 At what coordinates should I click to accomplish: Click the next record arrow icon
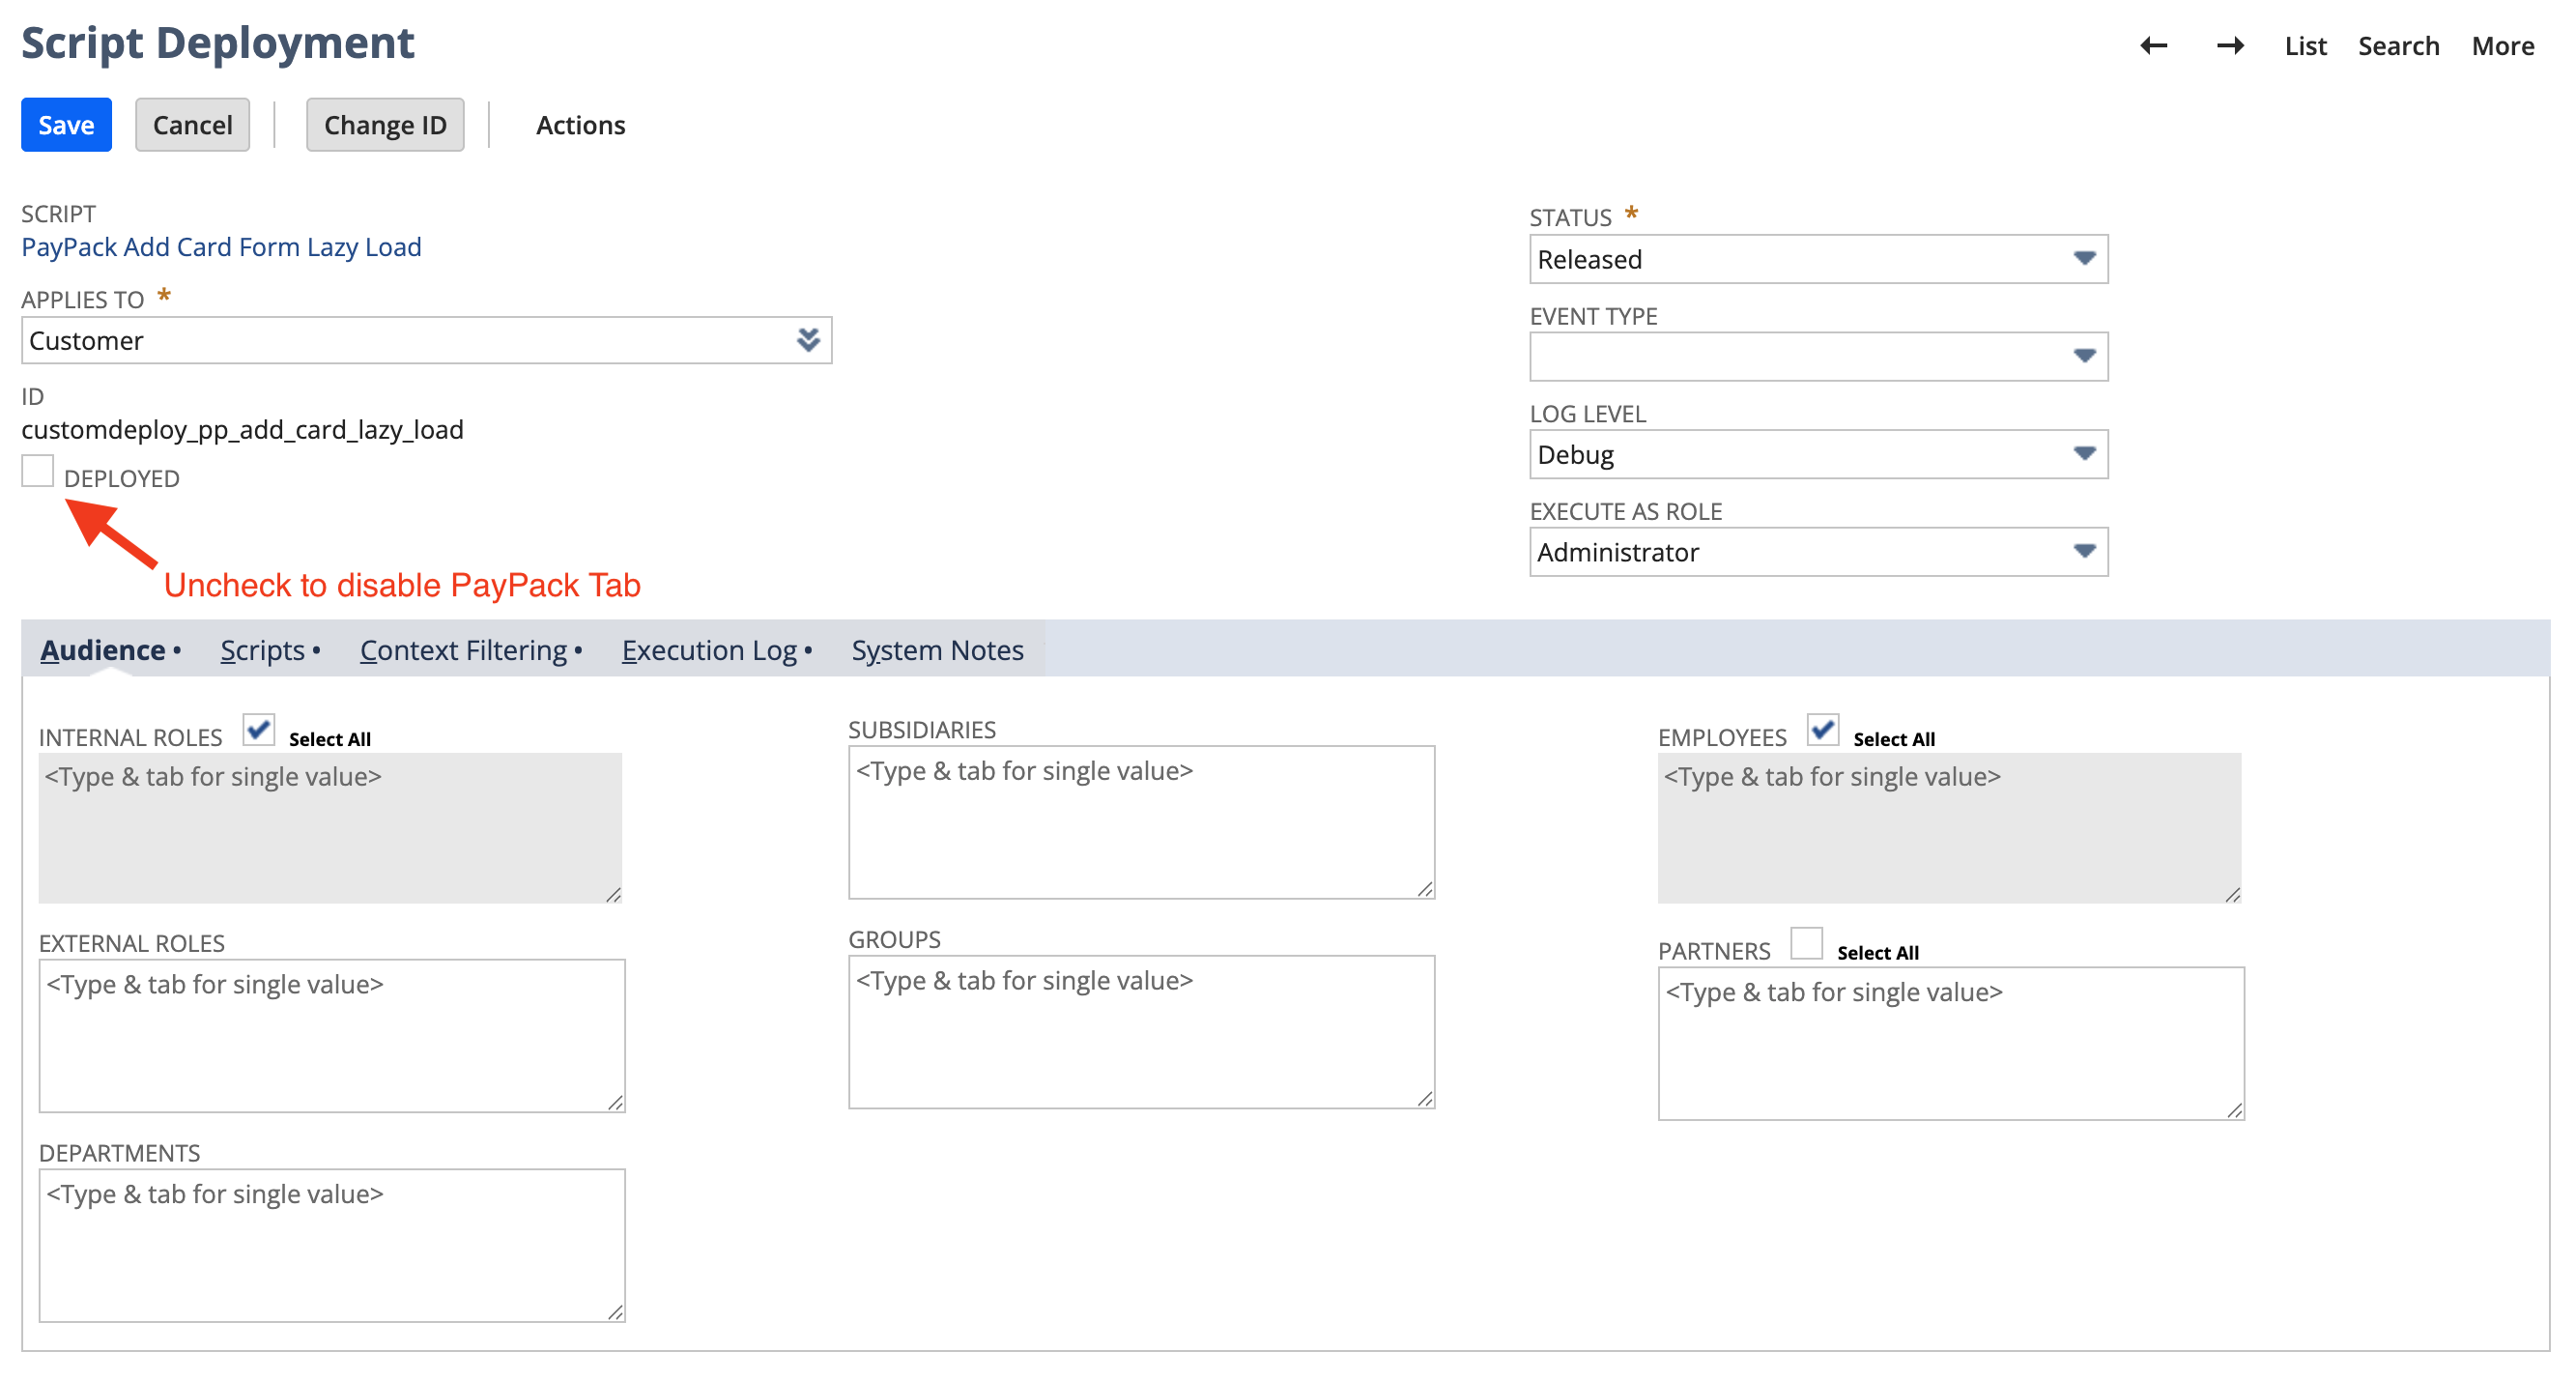[x=2230, y=45]
